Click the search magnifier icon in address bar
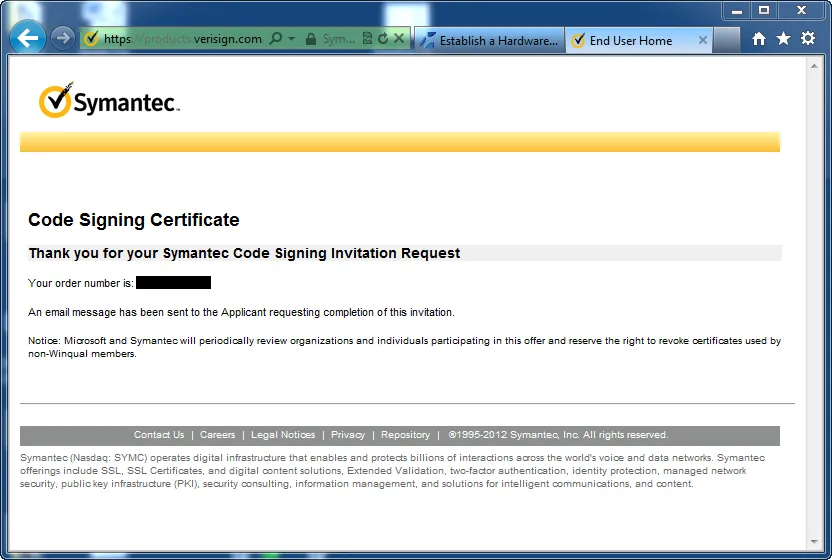 point(276,38)
